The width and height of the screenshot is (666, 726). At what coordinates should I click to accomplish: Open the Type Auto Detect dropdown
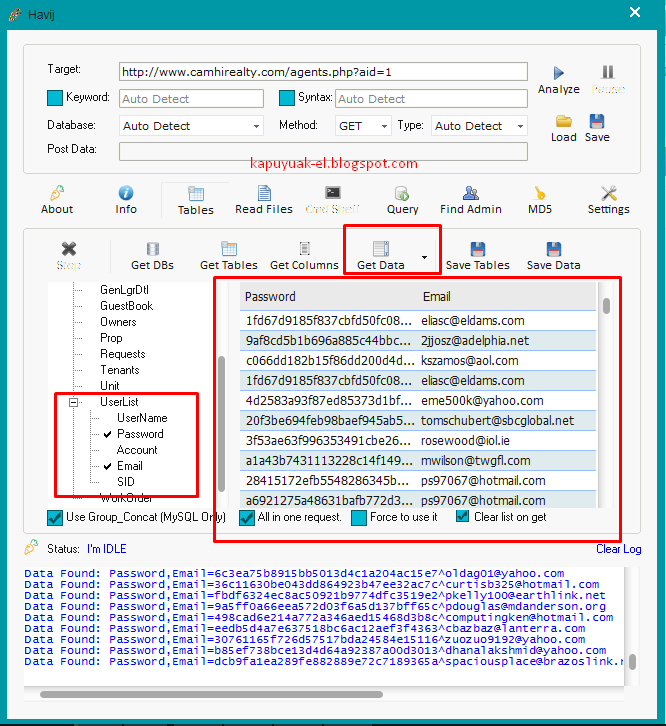click(x=479, y=126)
